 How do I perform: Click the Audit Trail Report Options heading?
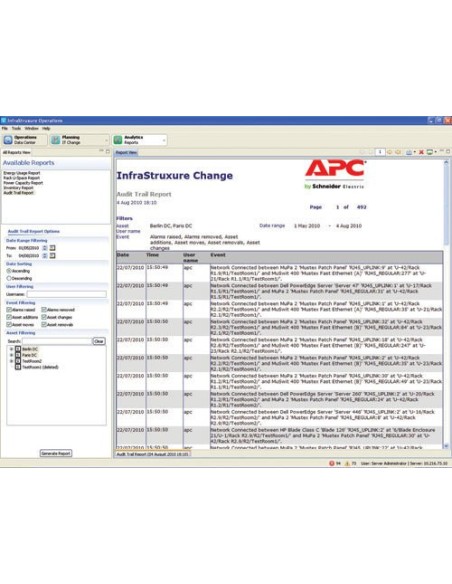34,231
